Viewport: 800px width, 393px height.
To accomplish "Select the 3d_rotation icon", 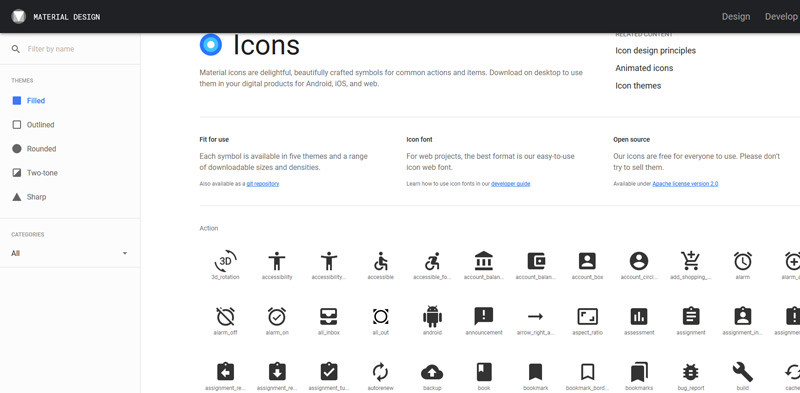I will [x=226, y=261].
